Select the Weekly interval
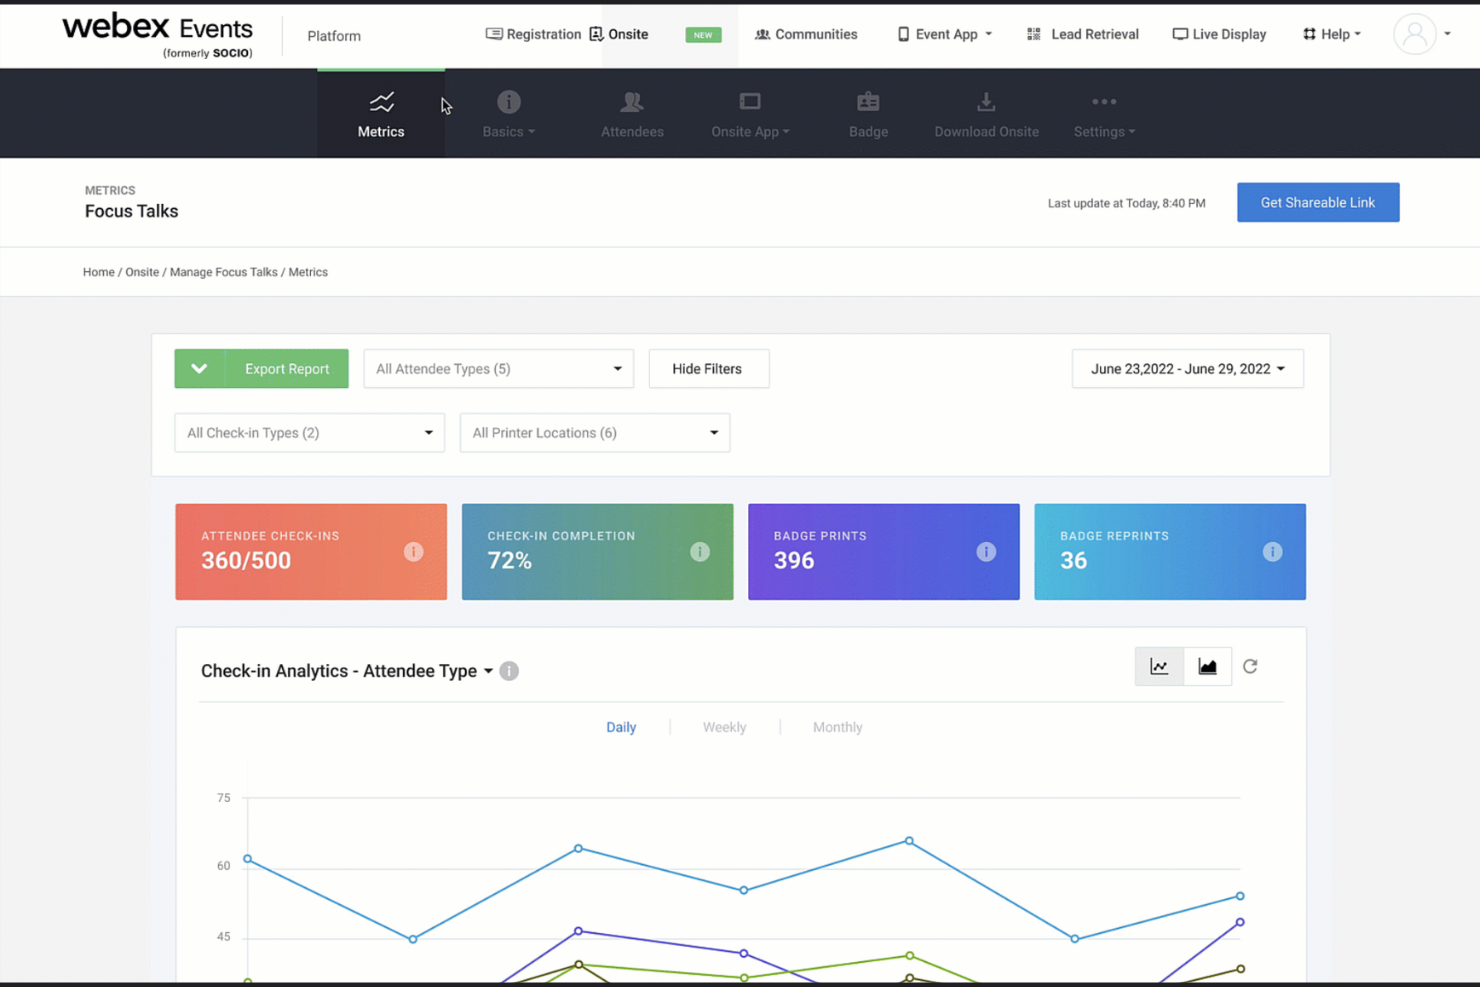This screenshot has width=1480, height=987. tap(724, 727)
